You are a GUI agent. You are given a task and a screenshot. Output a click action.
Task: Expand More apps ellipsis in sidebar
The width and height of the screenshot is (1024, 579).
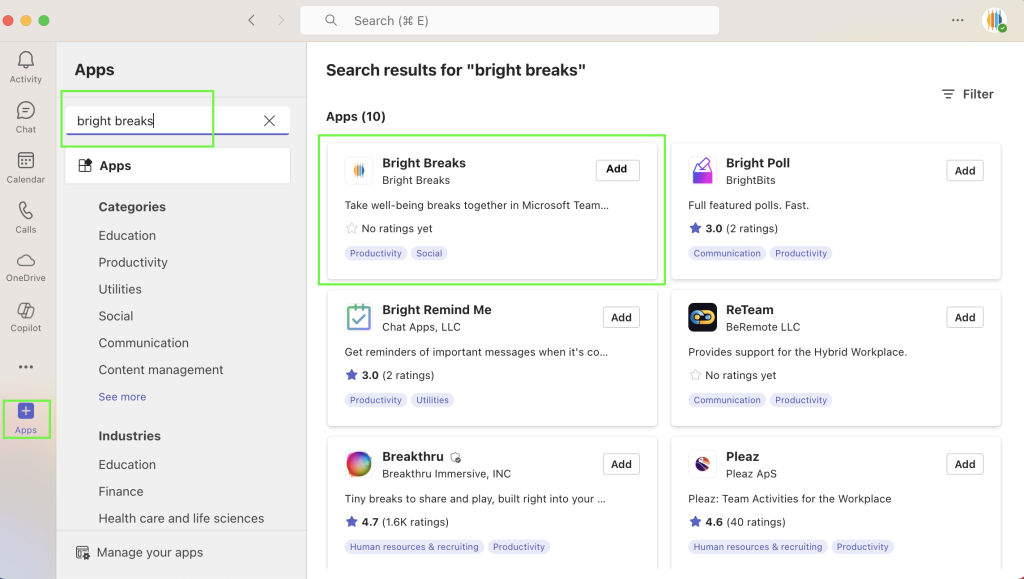click(x=26, y=367)
